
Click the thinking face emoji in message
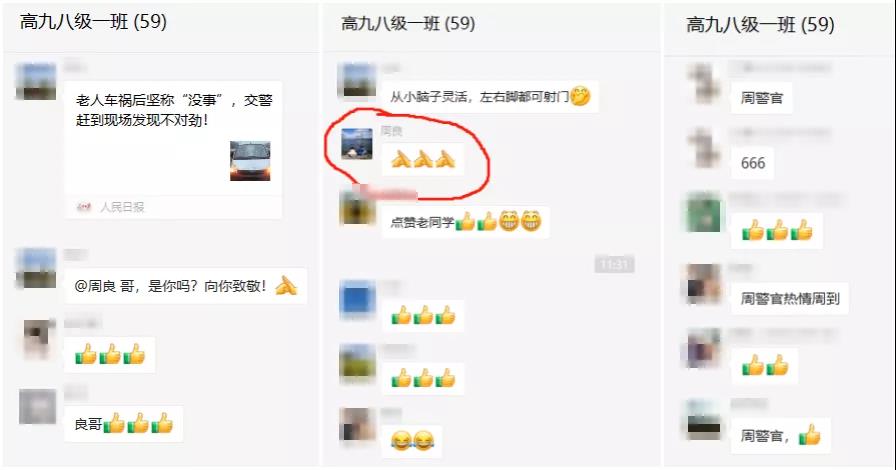click(x=580, y=96)
